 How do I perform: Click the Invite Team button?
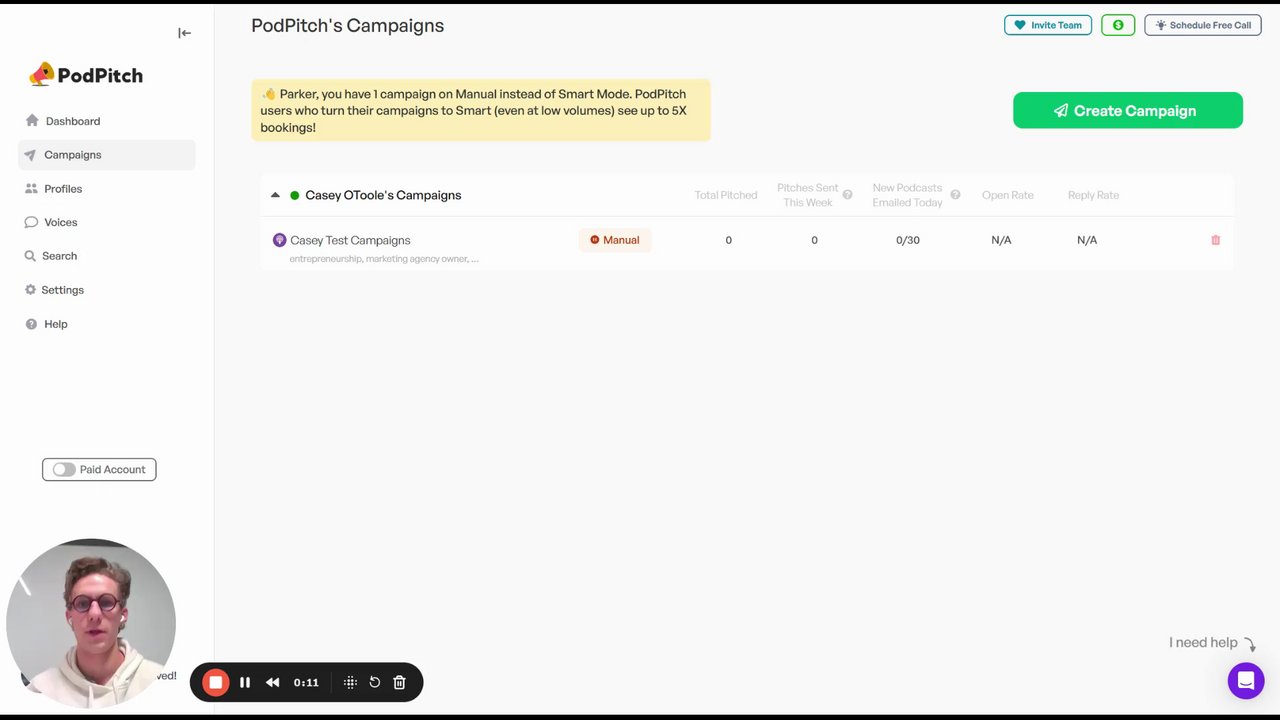coord(1047,25)
